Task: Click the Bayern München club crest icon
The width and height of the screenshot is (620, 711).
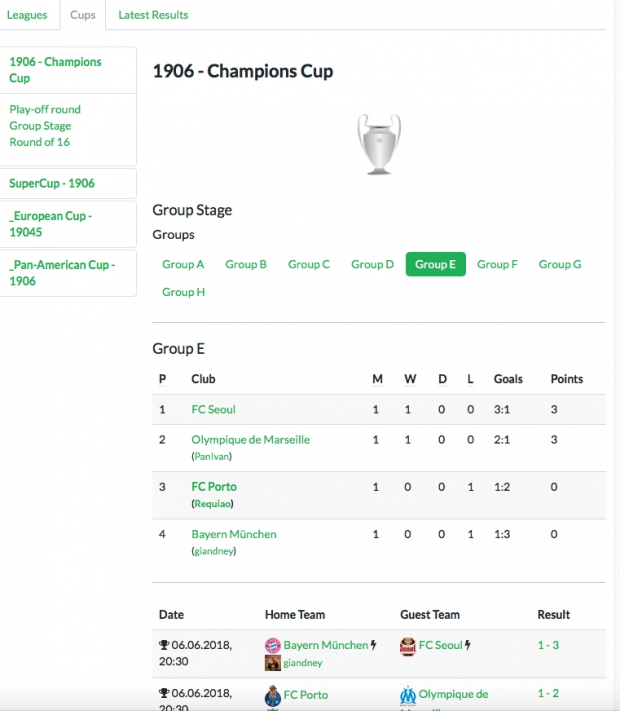Action: [273, 645]
